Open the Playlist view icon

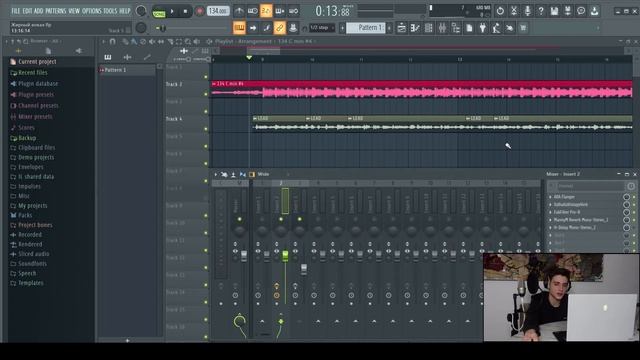[x=402, y=28]
